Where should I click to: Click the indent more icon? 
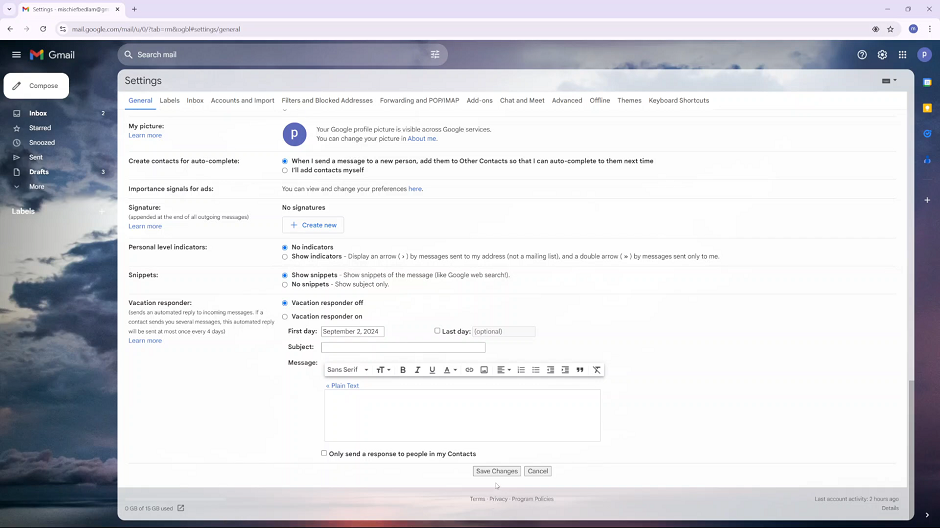[565, 370]
